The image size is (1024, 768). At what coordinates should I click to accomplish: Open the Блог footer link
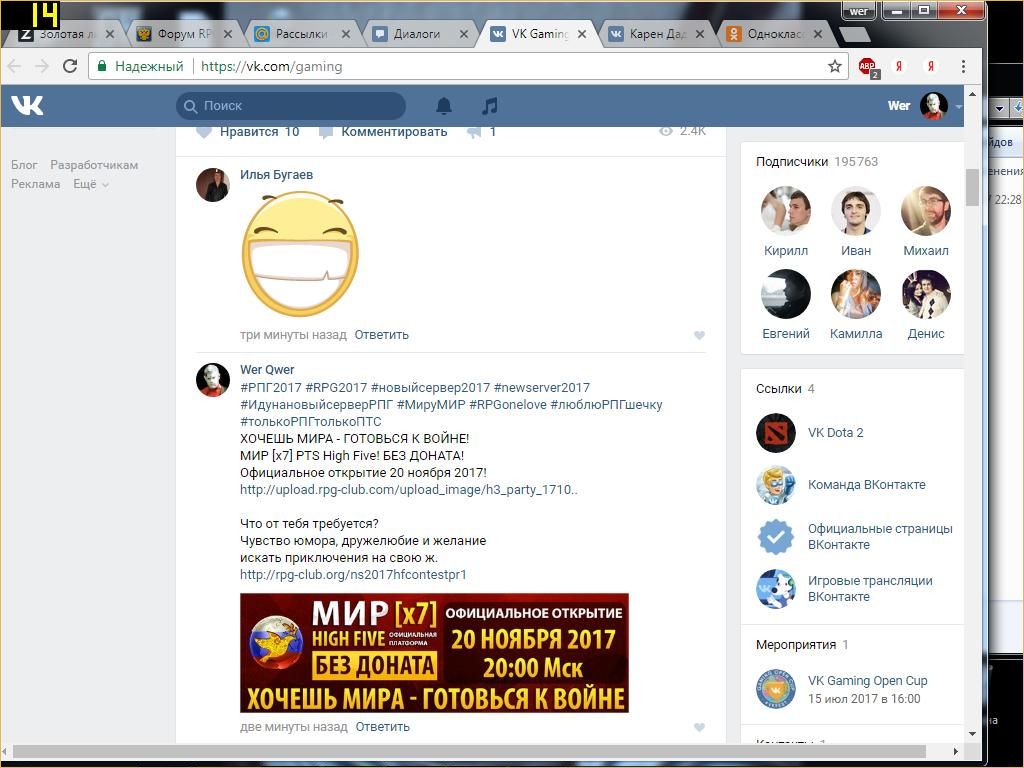coord(24,165)
